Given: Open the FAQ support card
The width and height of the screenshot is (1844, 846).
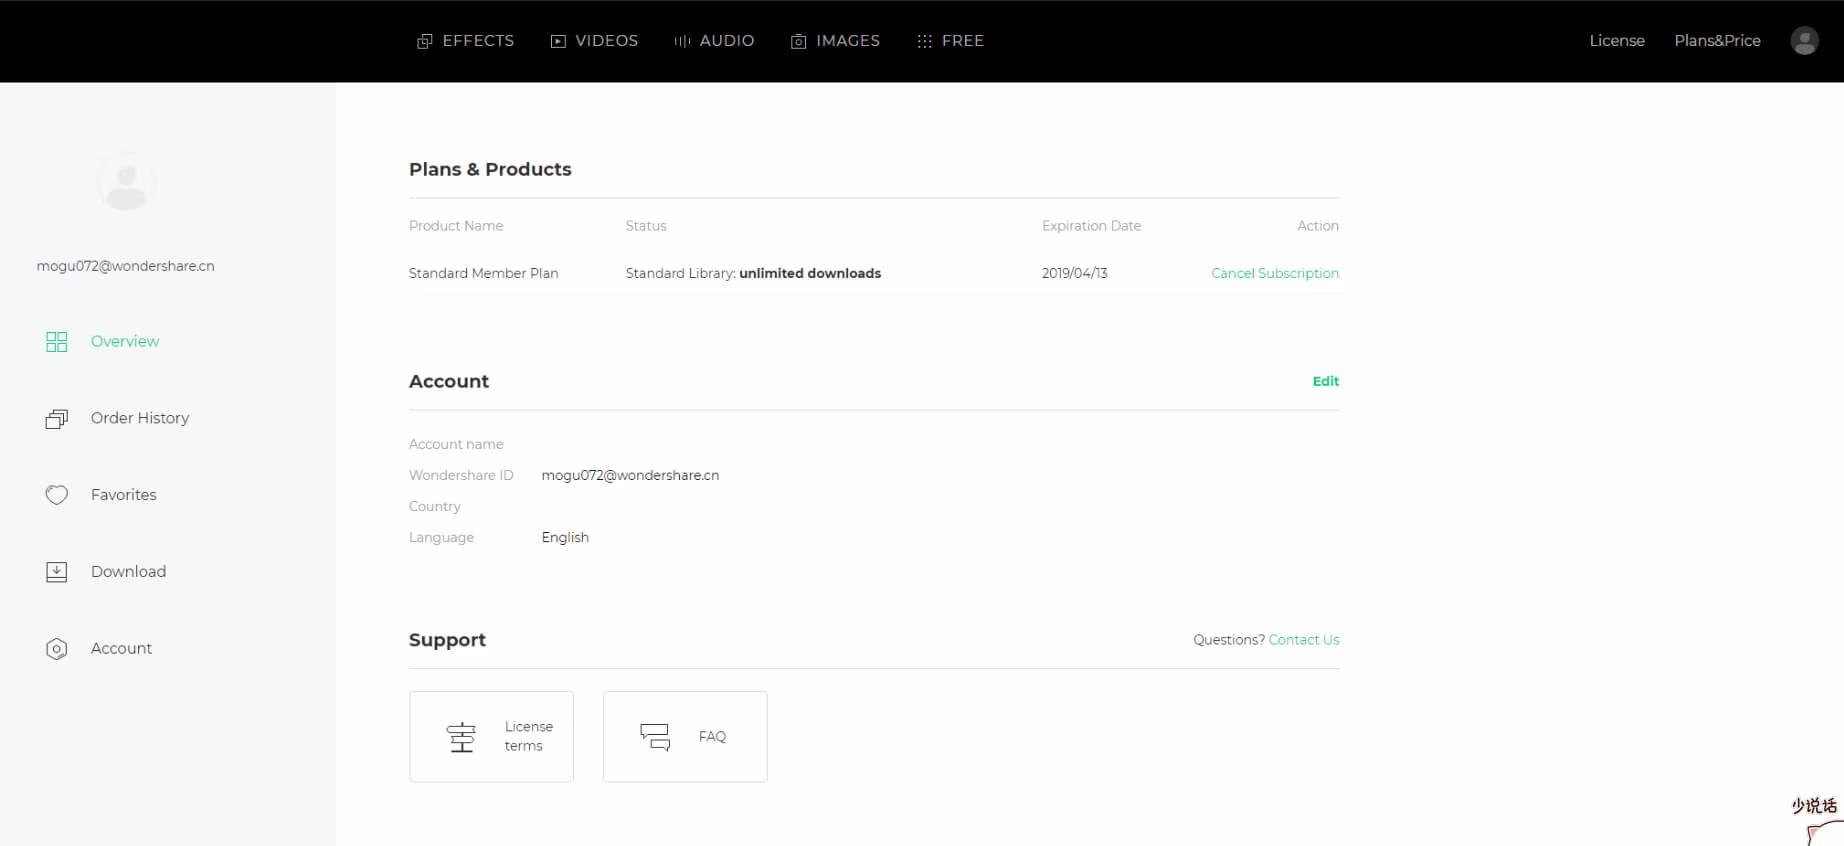Looking at the screenshot, I should pos(685,737).
